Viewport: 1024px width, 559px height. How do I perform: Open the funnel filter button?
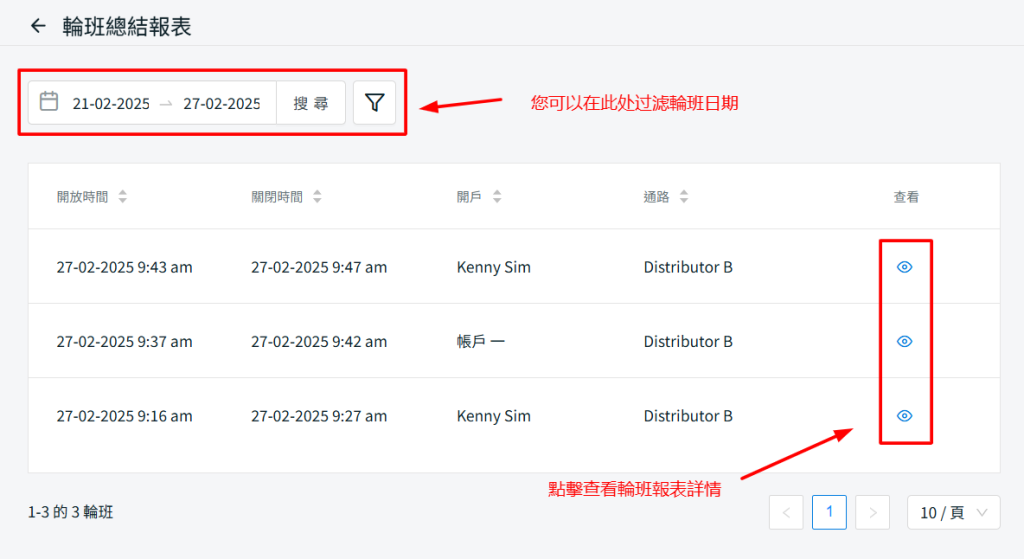click(x=374, y=103)
